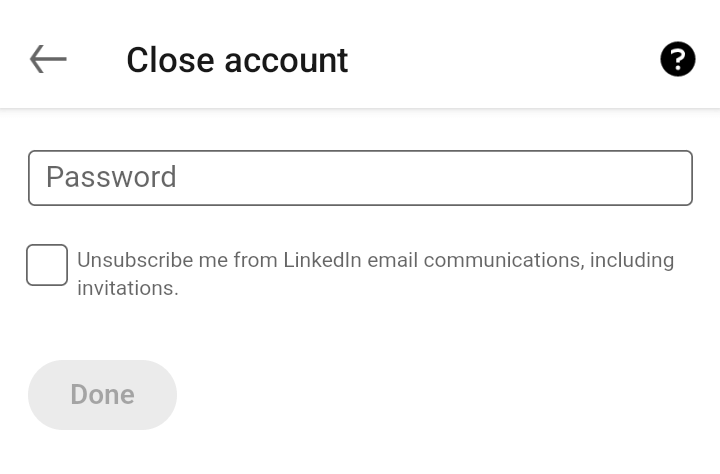The image size is (720, 474).
Task: Navigate back from Close account
Action: 48,59
